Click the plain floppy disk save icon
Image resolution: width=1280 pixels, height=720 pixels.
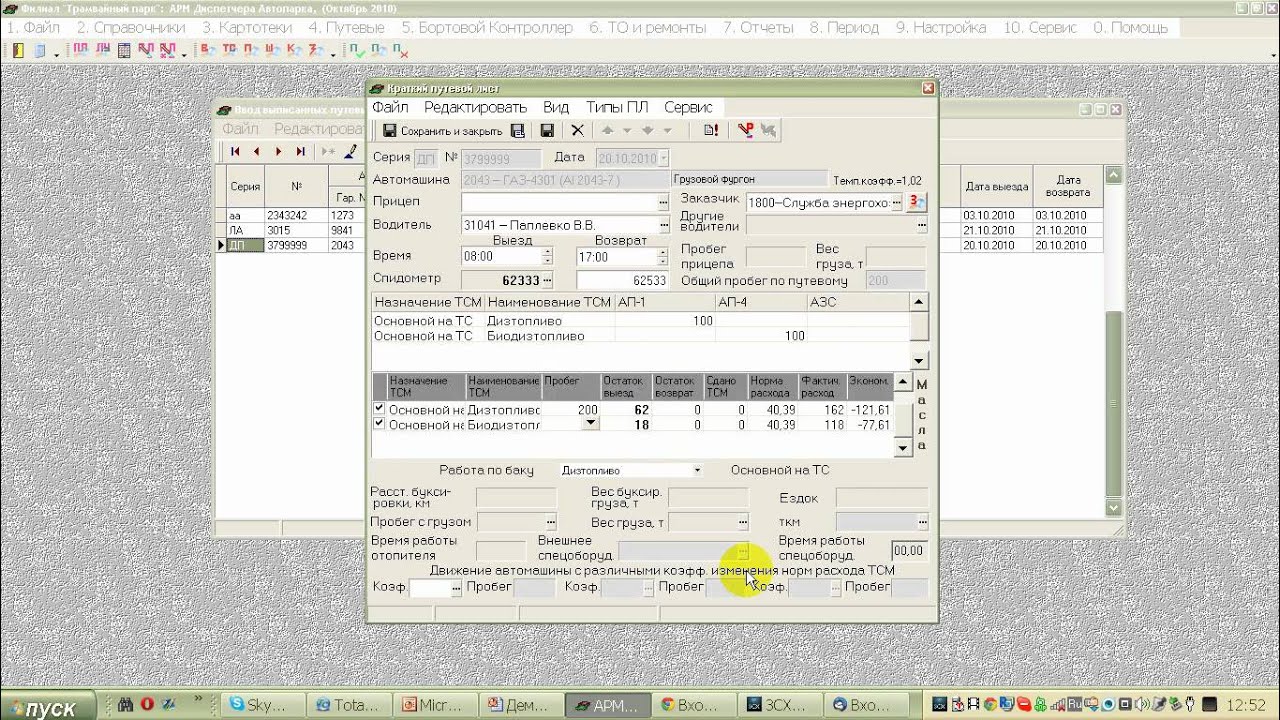click(547, 131)
